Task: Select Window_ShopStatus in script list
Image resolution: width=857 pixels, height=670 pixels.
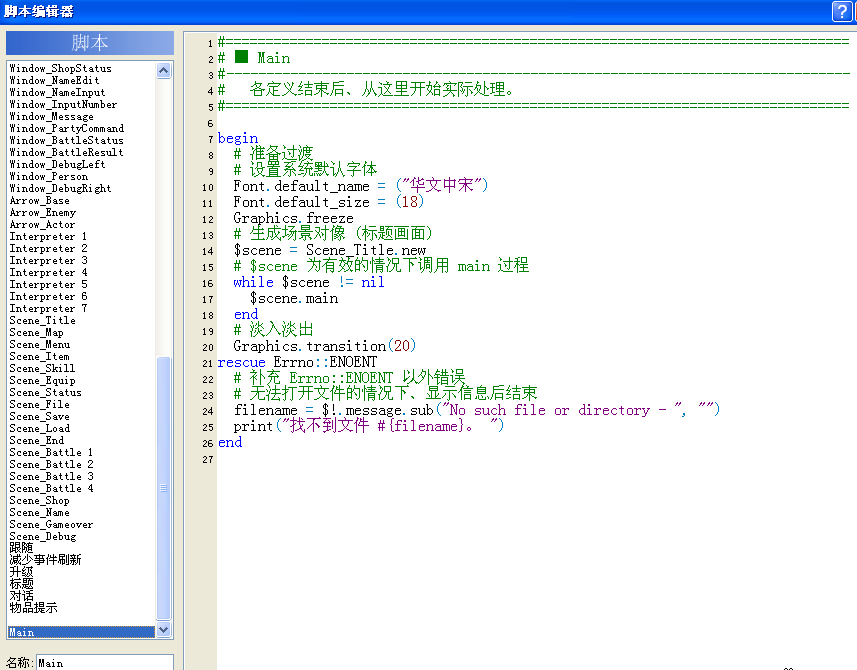Action: 61,68
